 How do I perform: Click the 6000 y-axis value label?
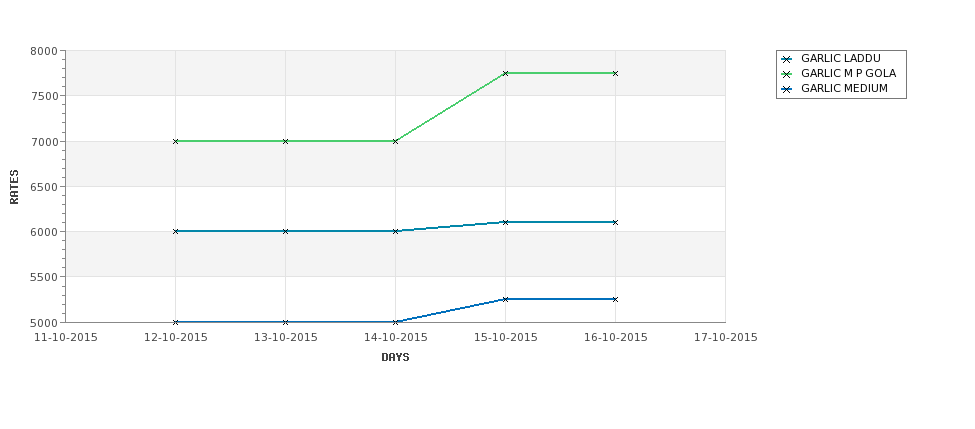tap(44, 232)
